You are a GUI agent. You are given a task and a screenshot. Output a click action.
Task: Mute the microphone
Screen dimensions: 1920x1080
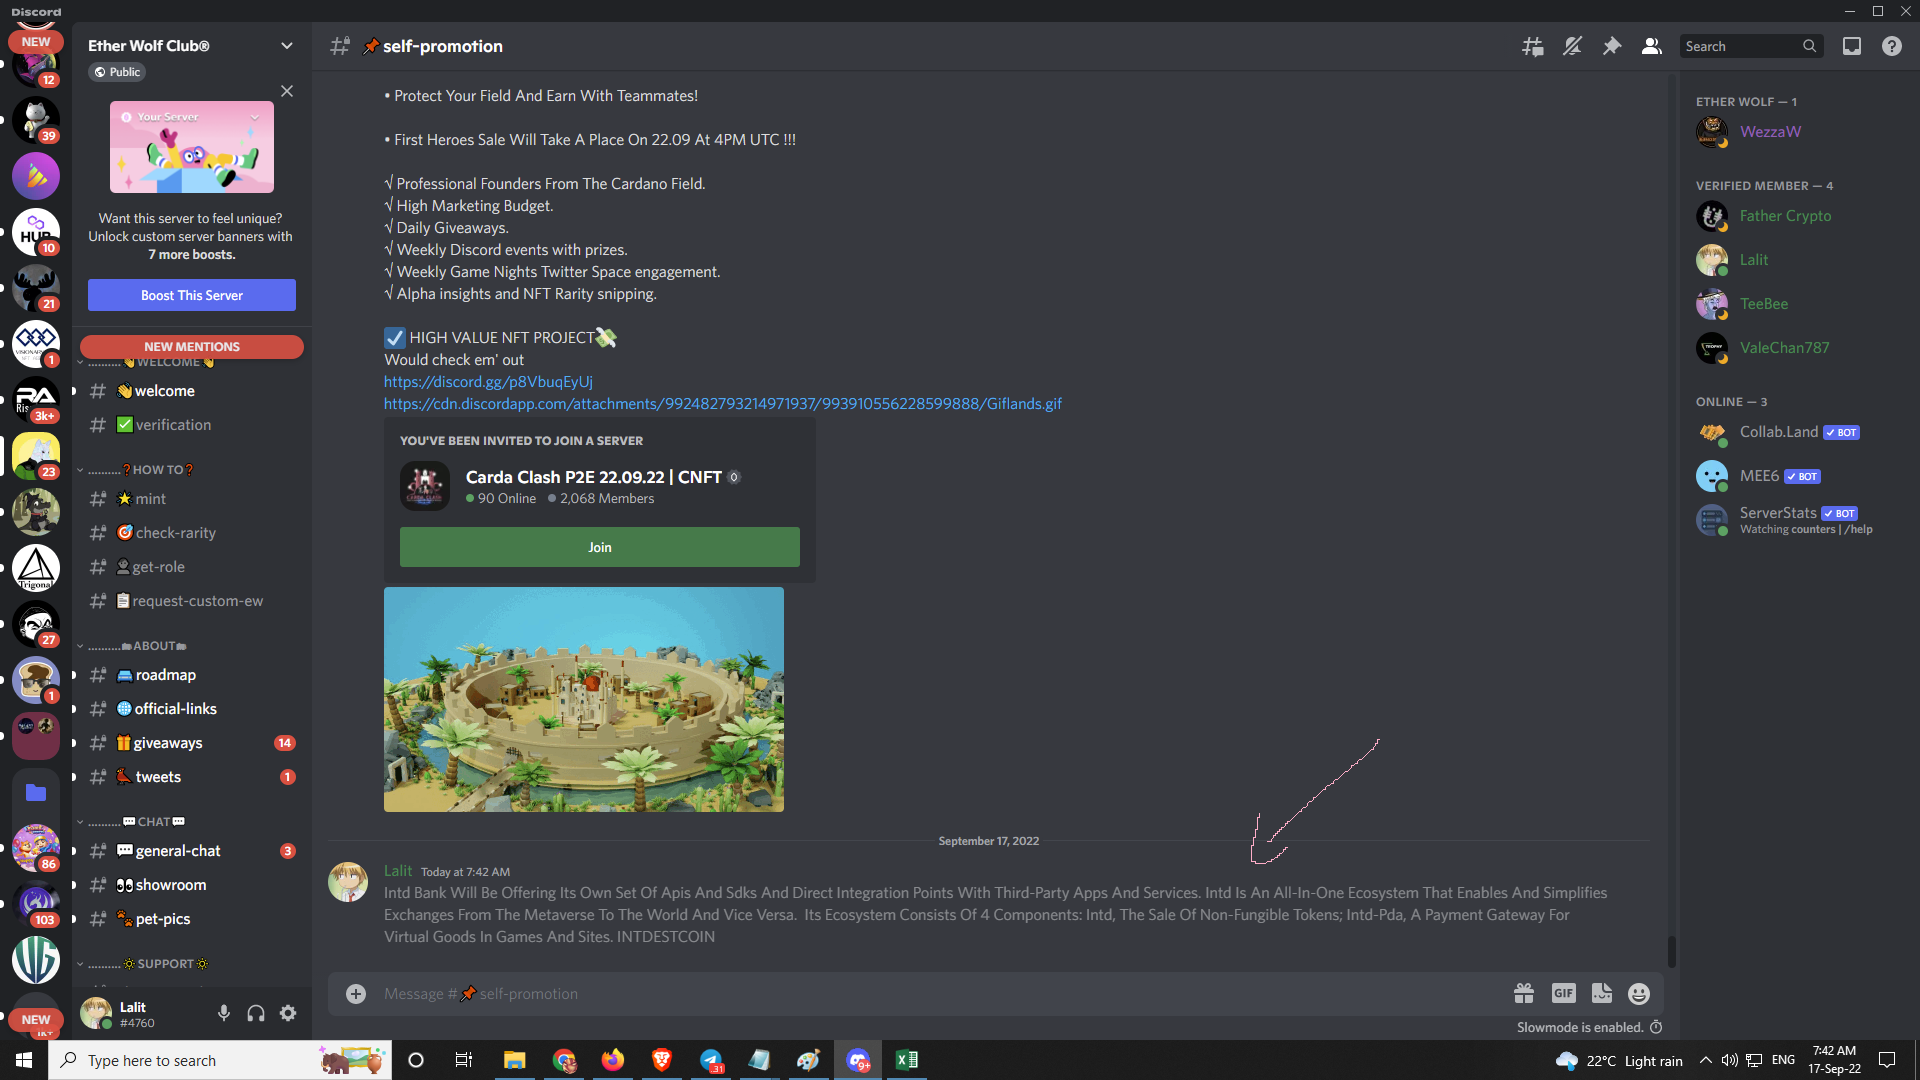pyautogui.click(x=224, y=1013)
